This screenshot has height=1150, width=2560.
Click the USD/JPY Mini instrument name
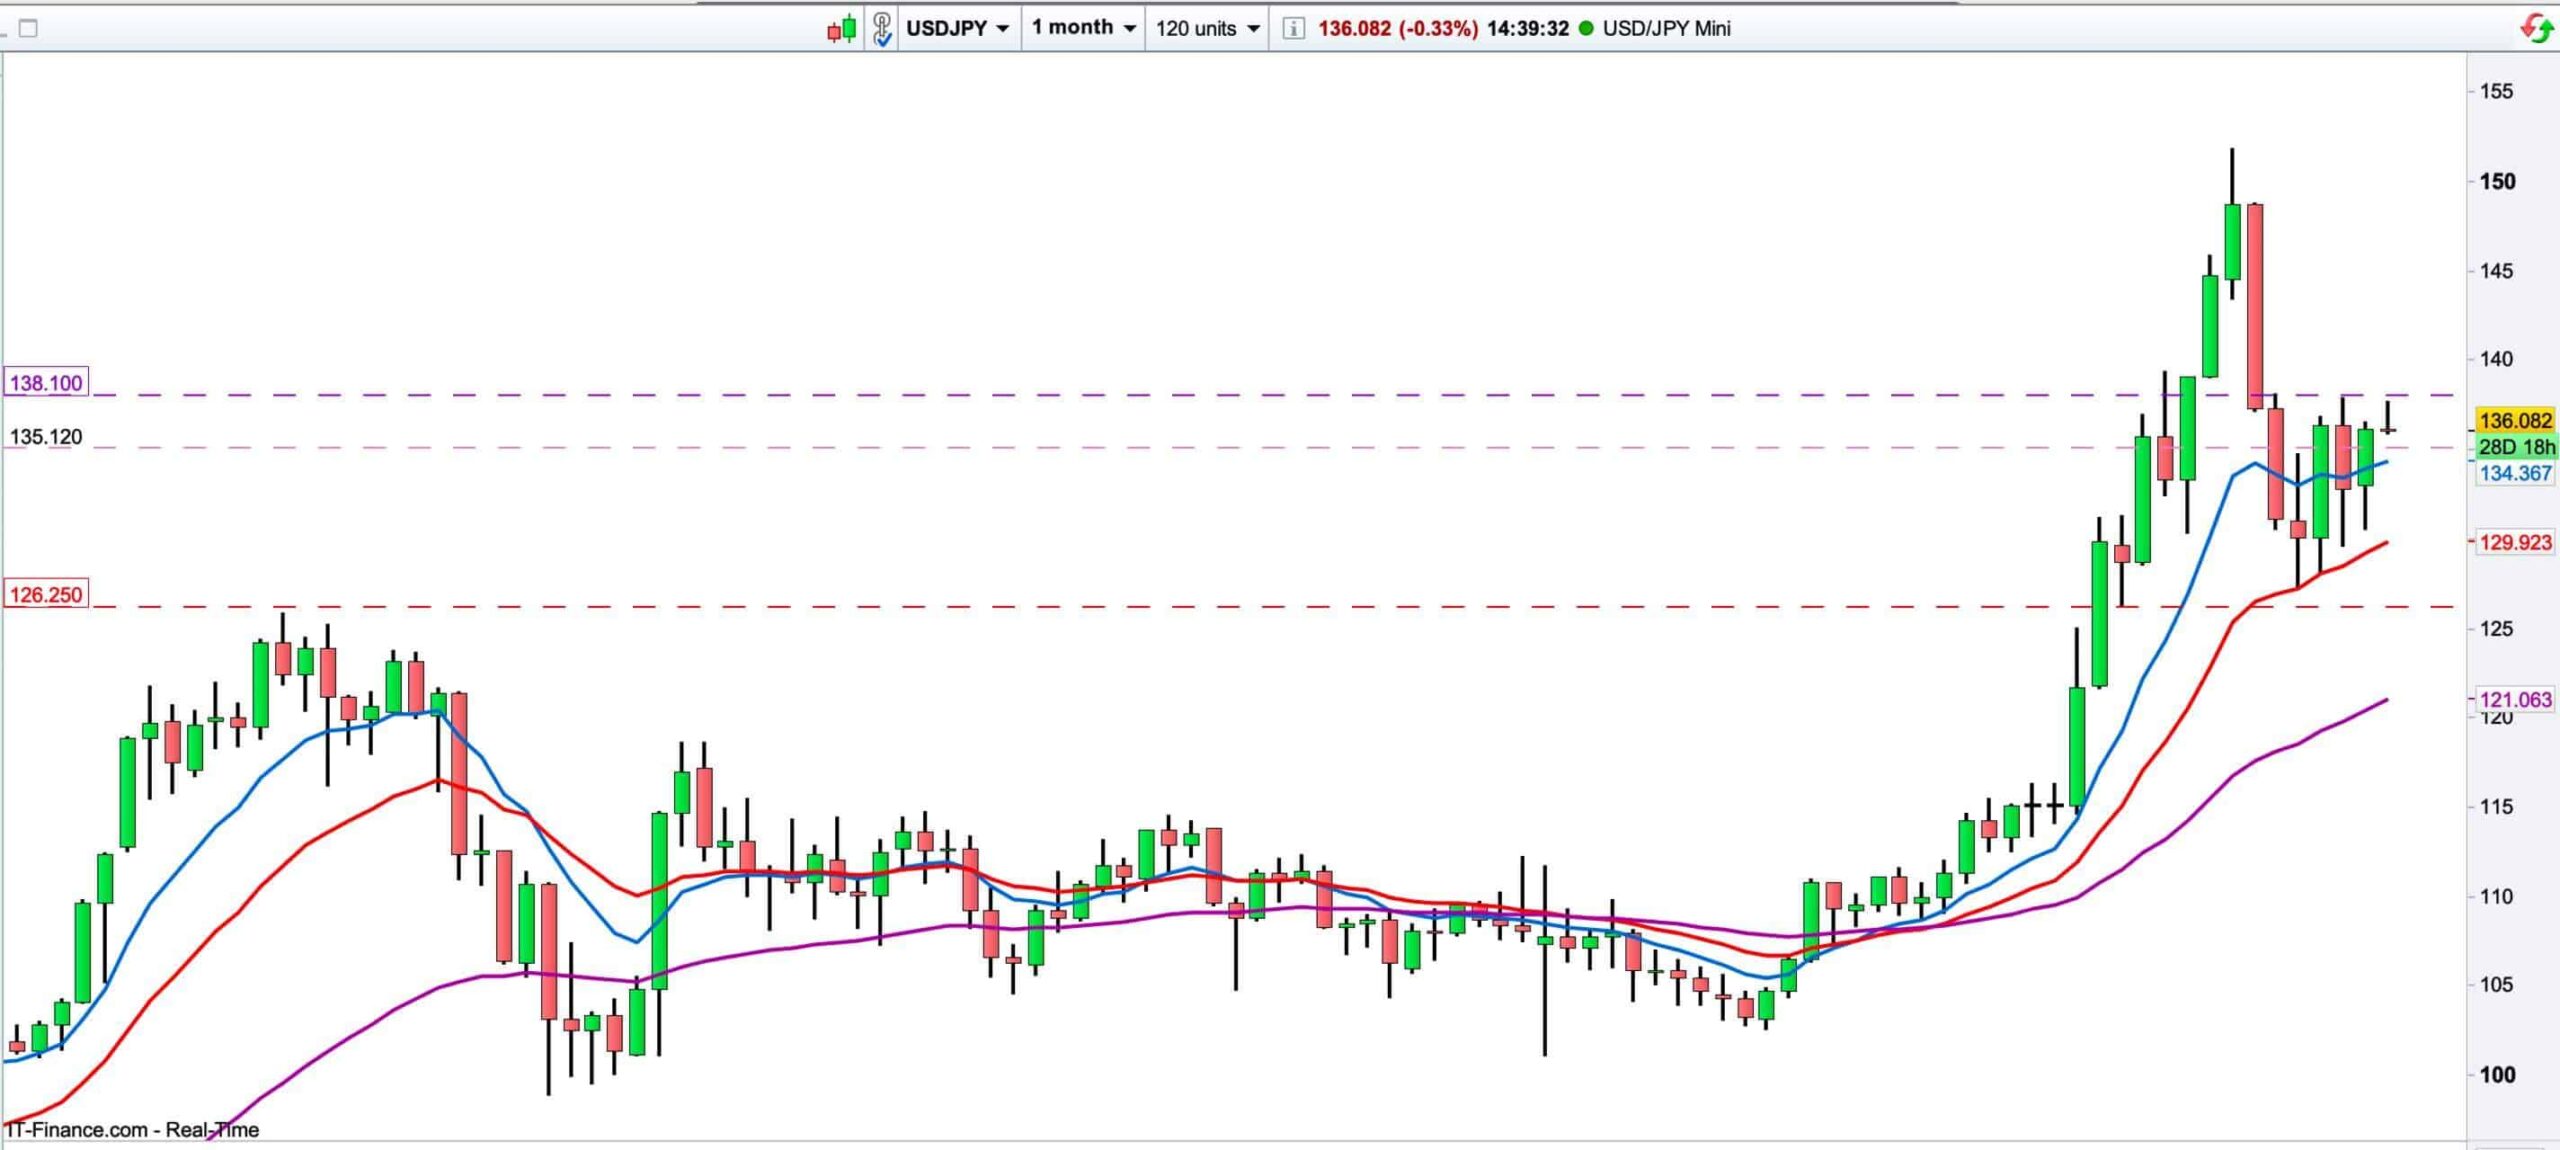(1666, 28)
